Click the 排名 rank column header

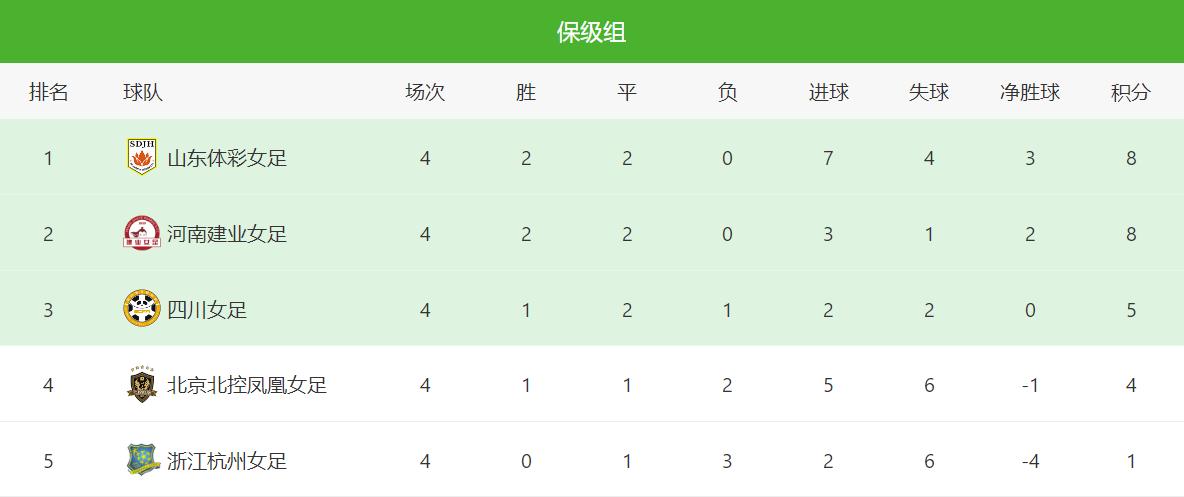(48, 93)
